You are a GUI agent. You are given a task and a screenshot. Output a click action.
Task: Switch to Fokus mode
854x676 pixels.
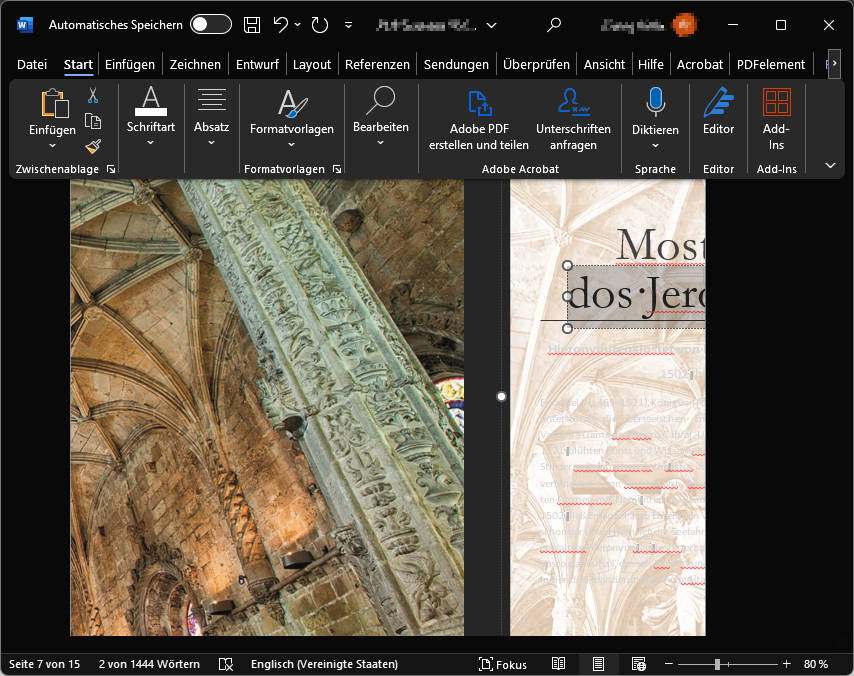(503, 664)
